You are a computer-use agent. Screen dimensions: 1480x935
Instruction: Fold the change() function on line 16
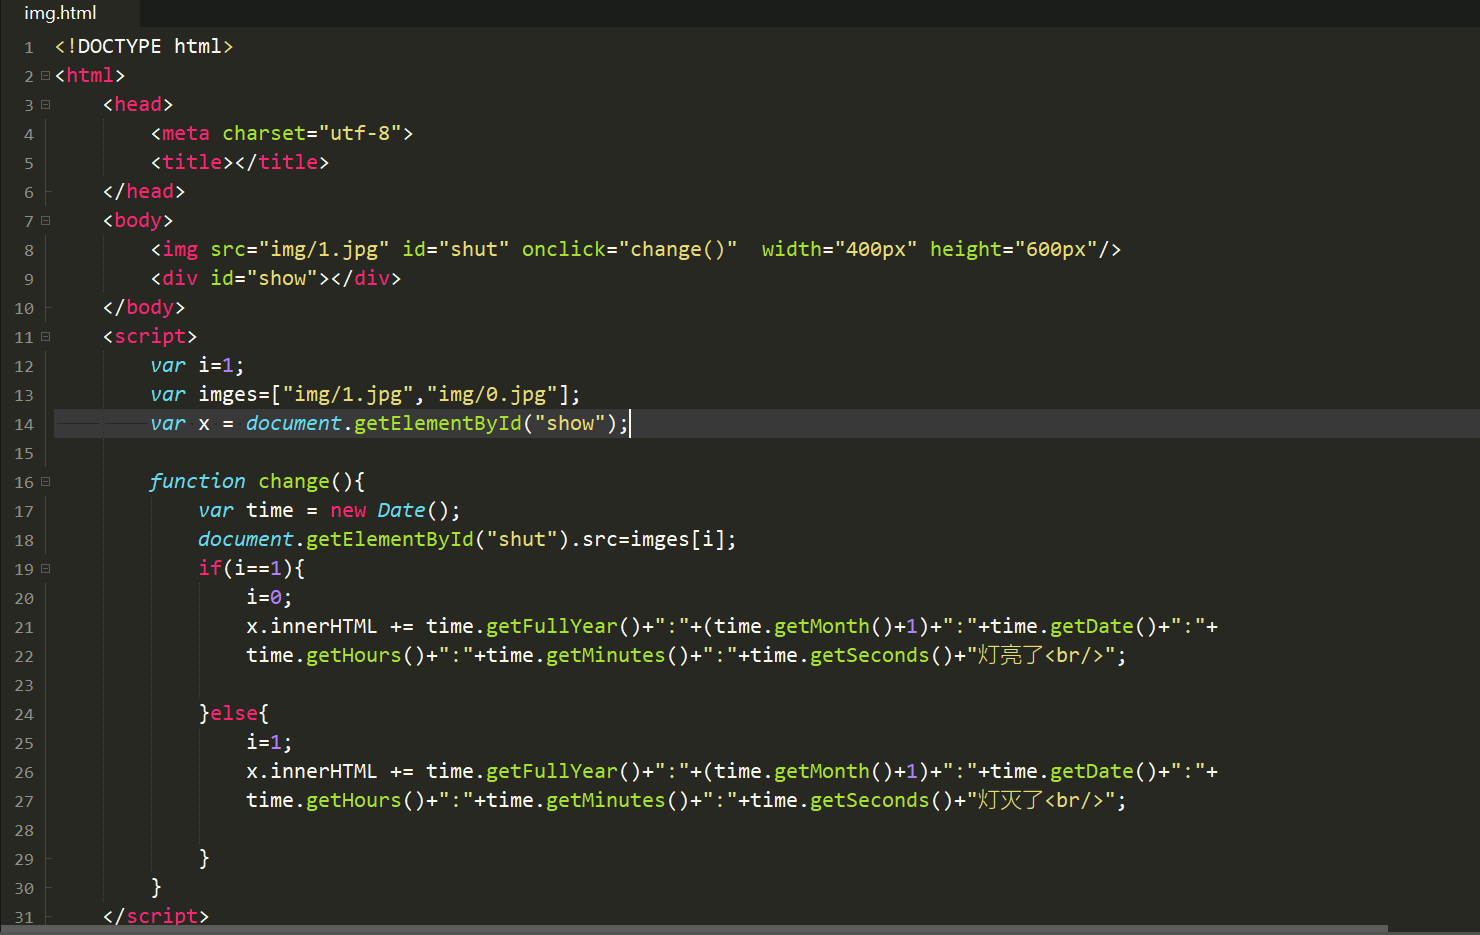click(45, 481)
